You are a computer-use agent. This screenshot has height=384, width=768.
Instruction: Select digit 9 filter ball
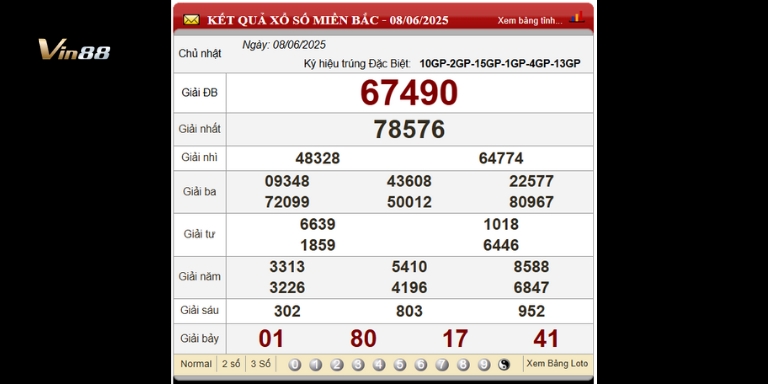484,364
